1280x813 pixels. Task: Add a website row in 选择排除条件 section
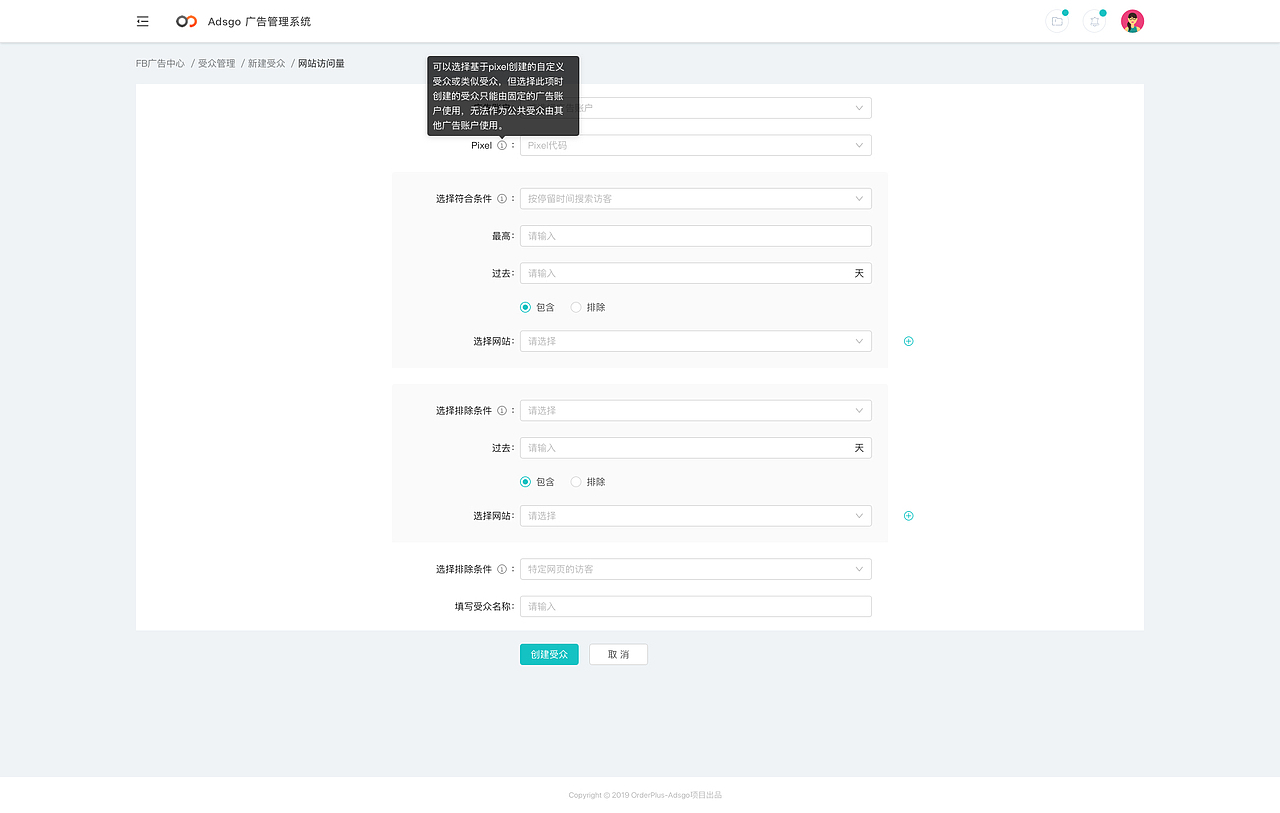908,516
